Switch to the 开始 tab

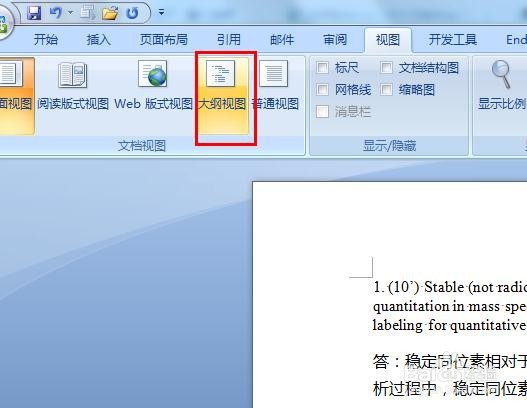pos(46,40)
